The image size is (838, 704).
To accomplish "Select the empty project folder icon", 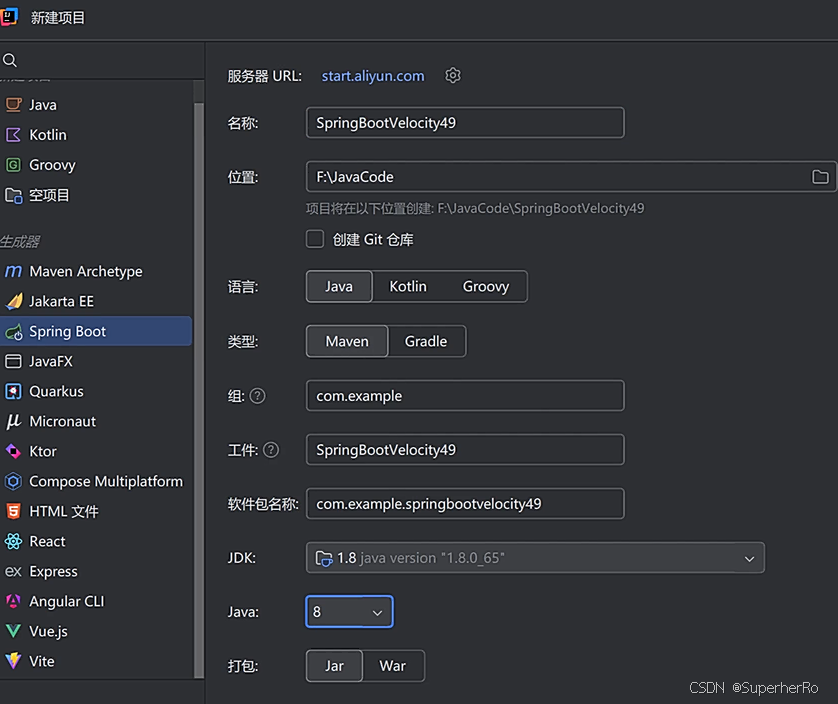I will click(13, 195).
